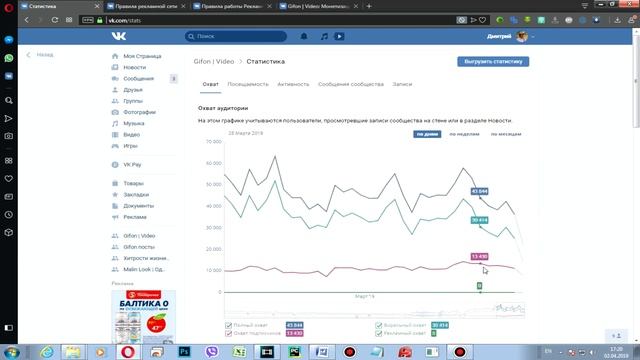The height and width of the screenshot is (360, 640).
Task: Select по месяцам chart grouping
Action: [506, 134]
